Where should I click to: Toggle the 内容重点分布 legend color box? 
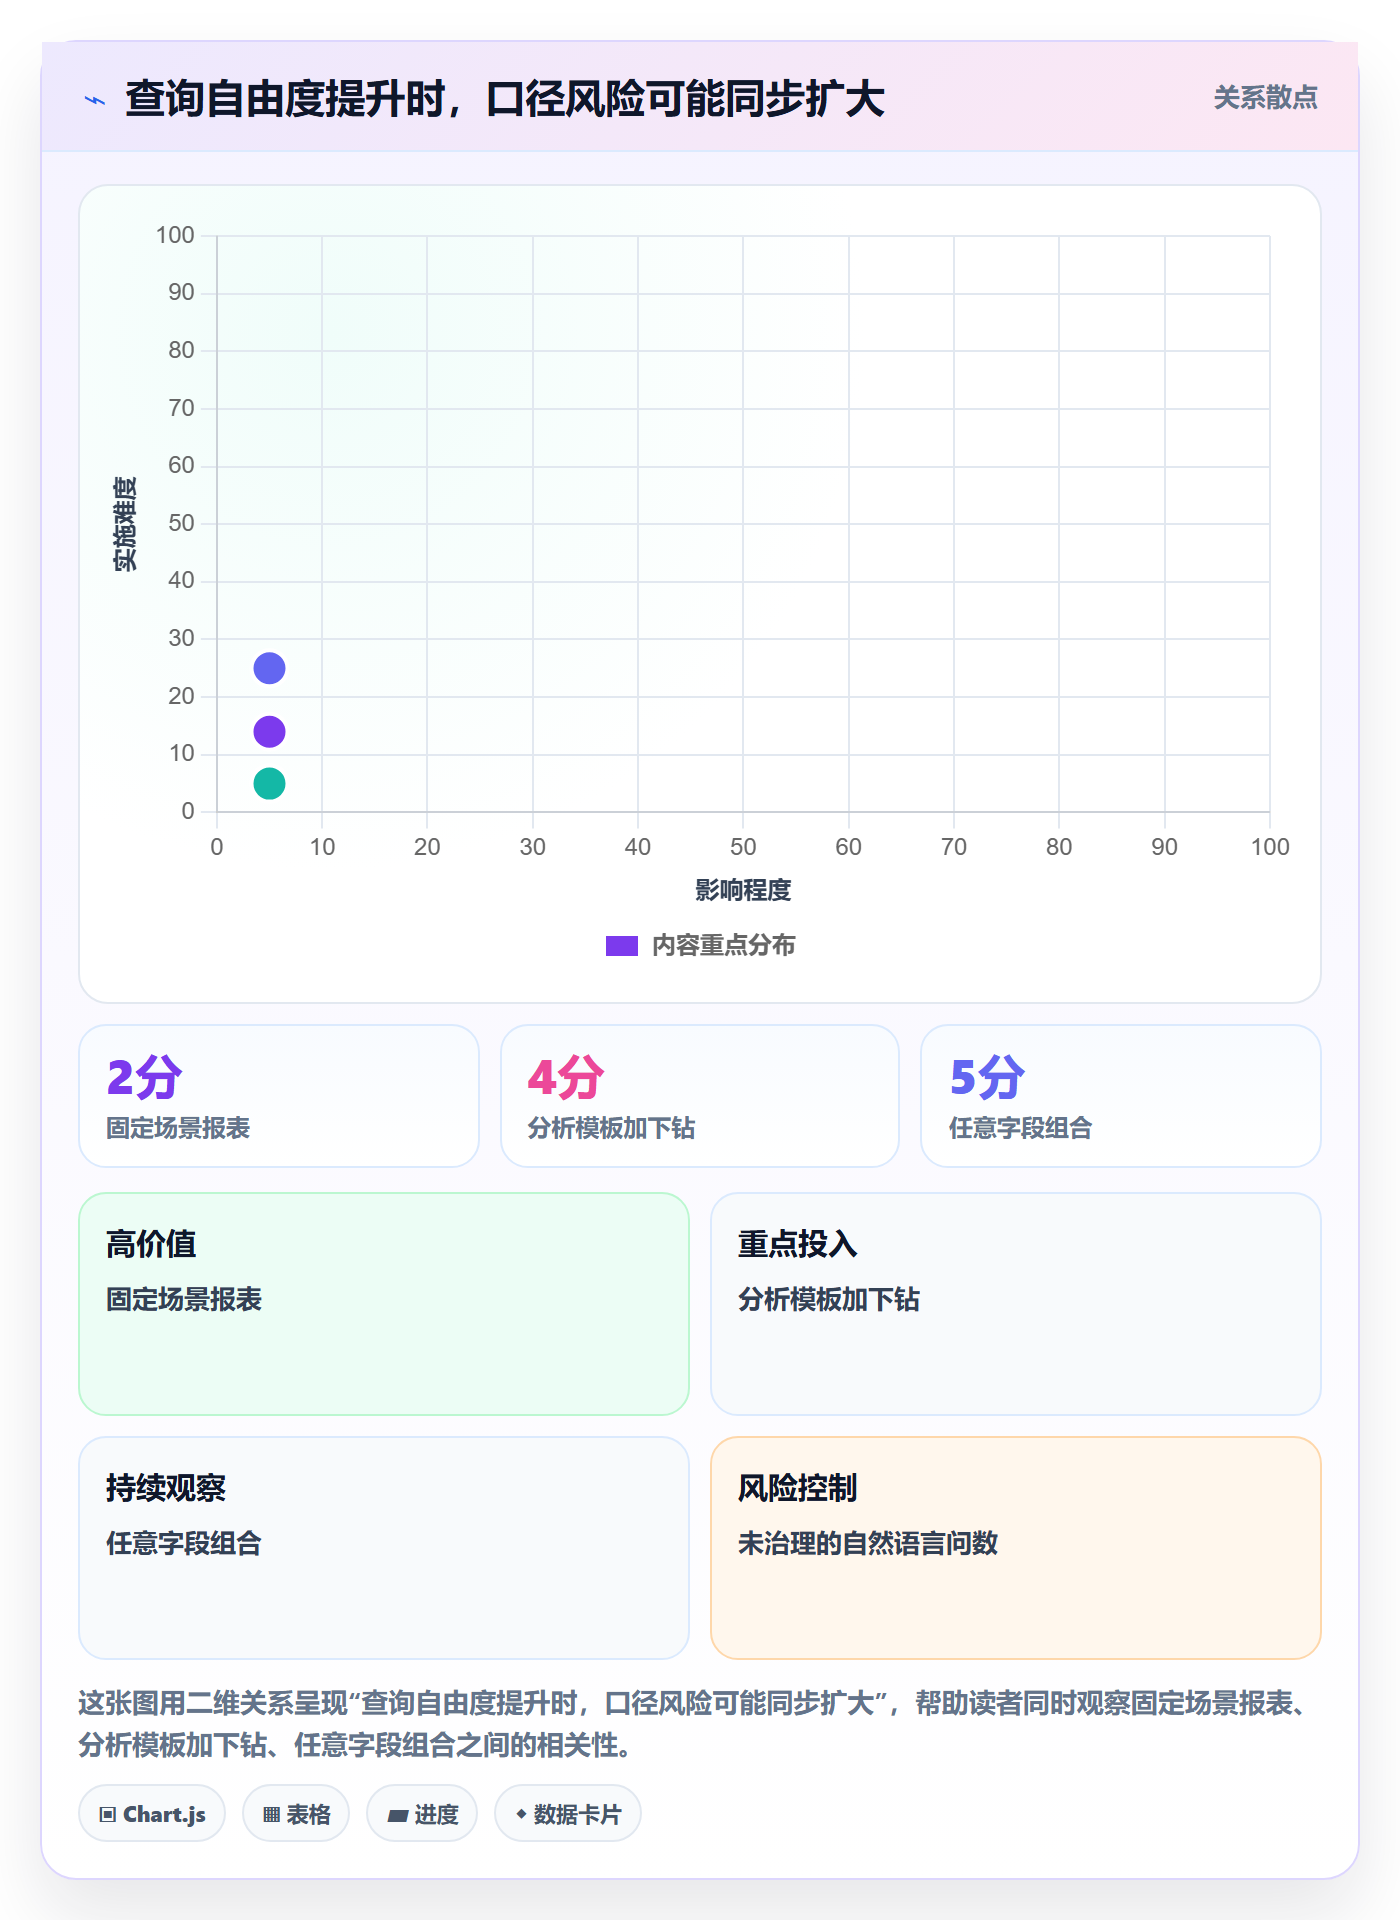622,946
